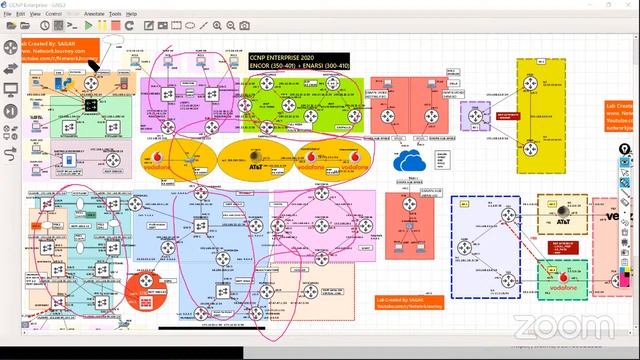Select the Add a link cable tool
This screenshot has height=360, width=640.
[11, 154]
